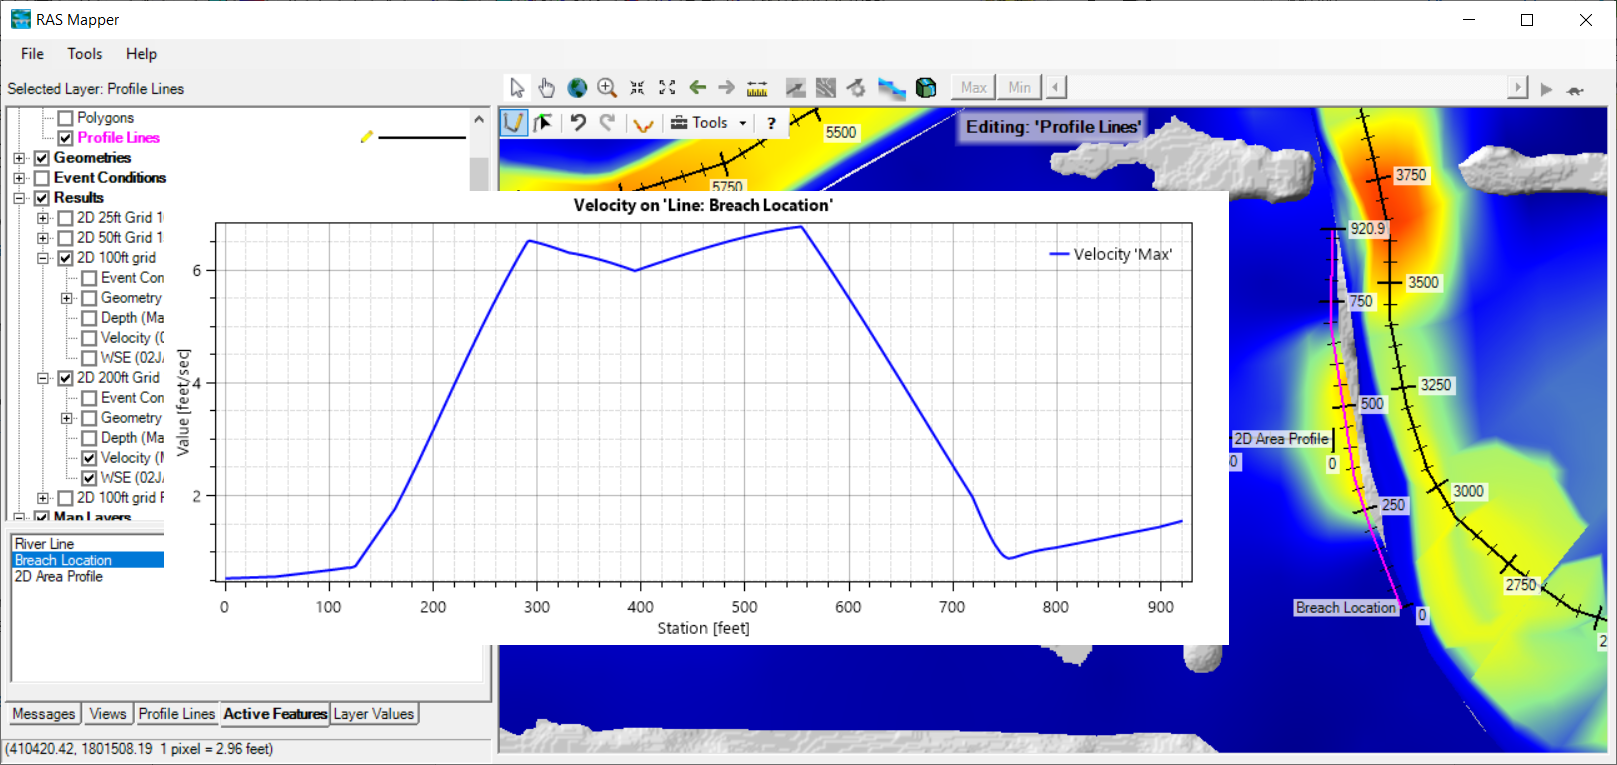The image size is (1617, 765).
Task: Click the ruler measure tool
Action: 757,88
